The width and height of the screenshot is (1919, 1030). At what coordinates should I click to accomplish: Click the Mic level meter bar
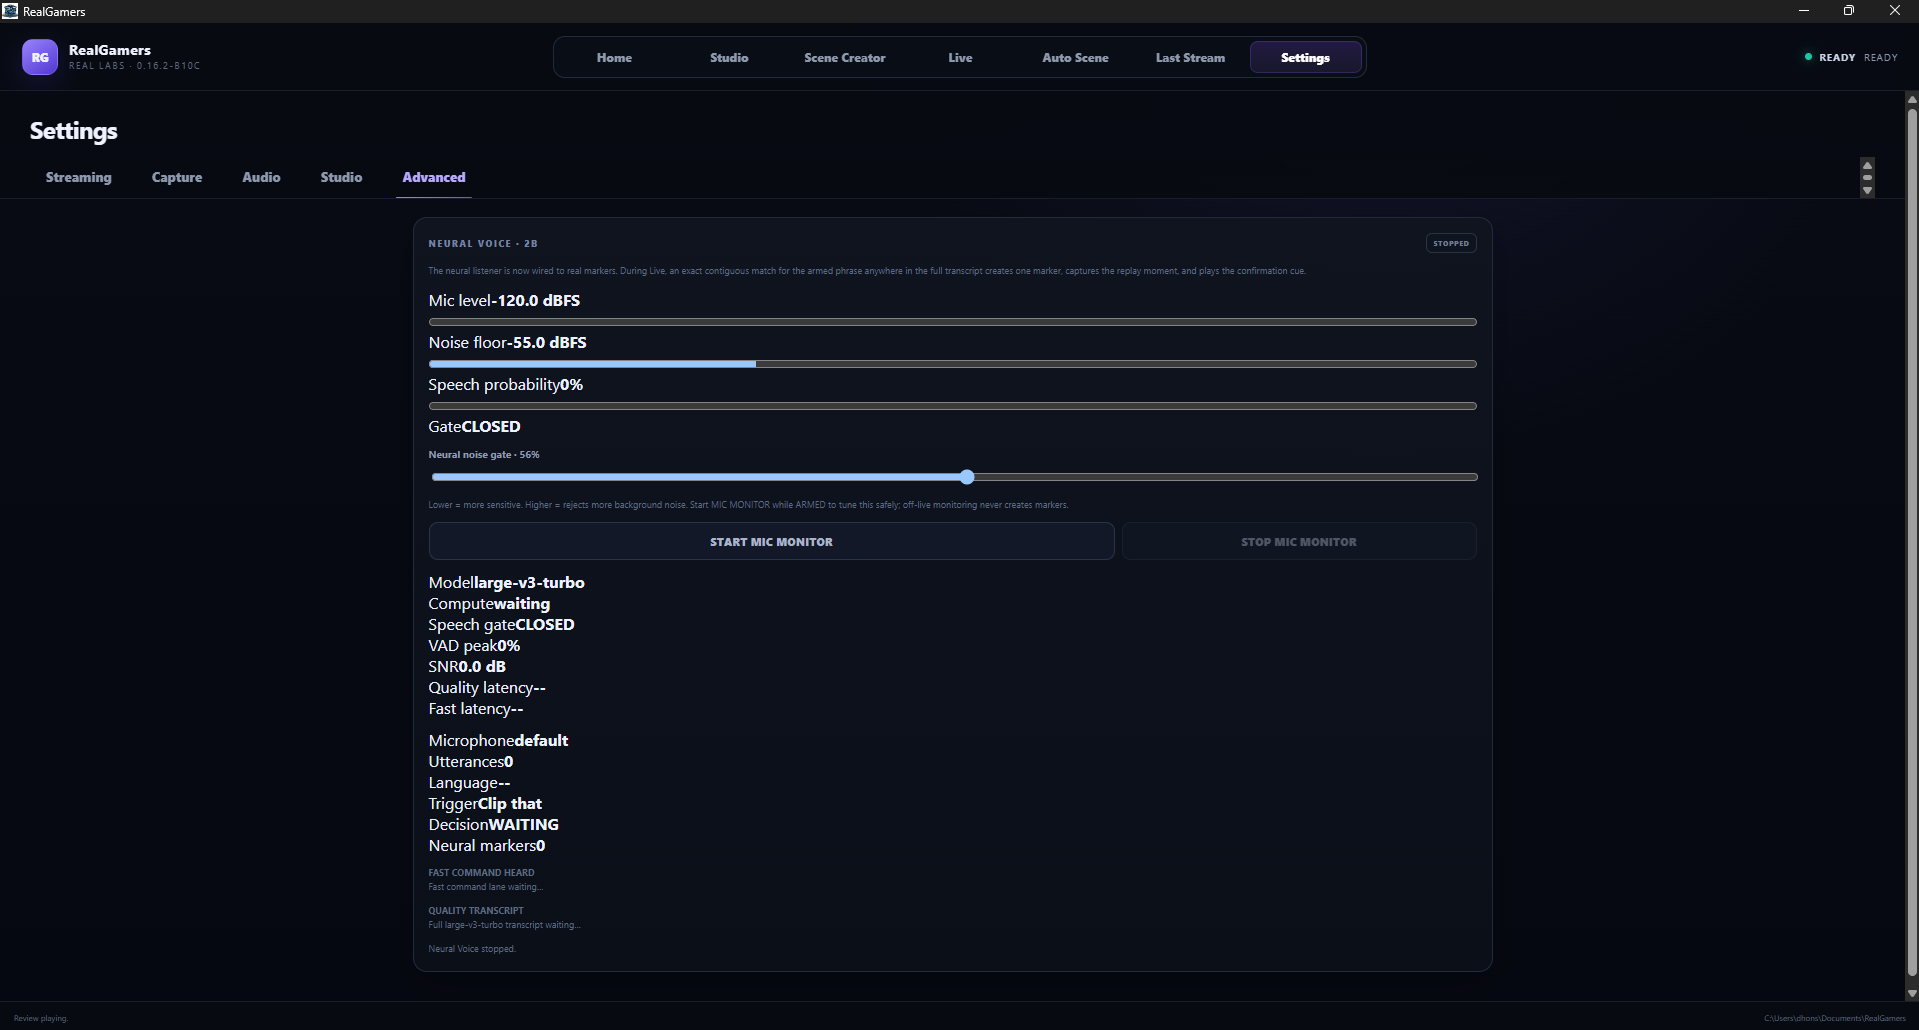tap(952, 322)
